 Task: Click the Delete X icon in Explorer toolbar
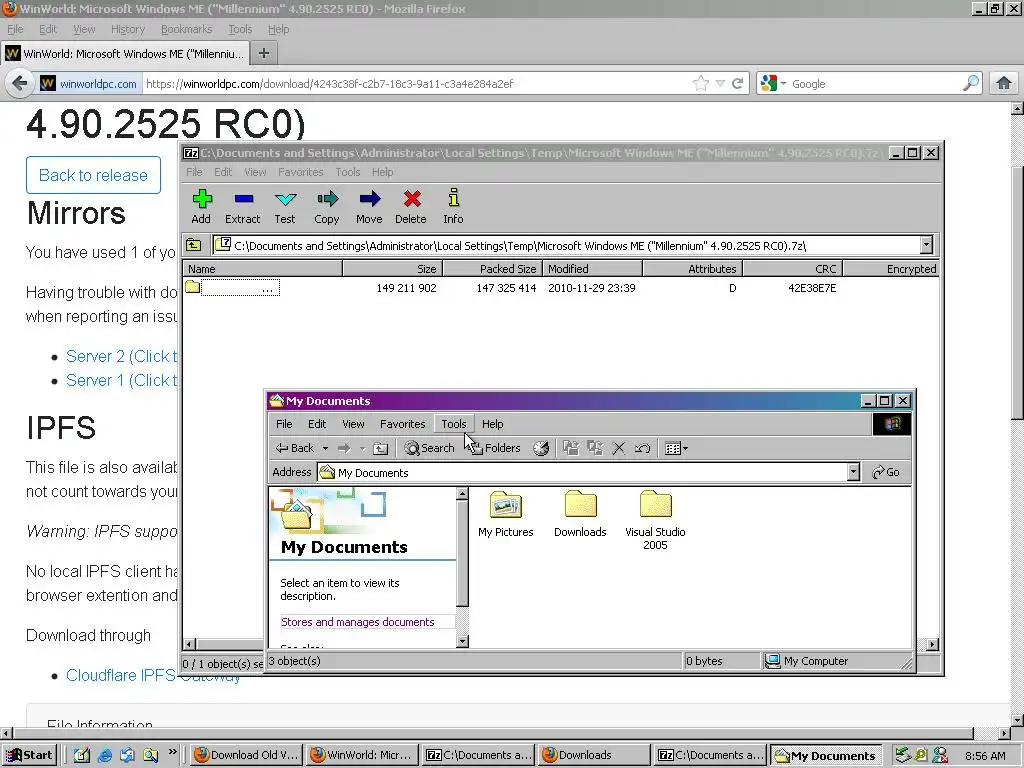click(618, 448)
